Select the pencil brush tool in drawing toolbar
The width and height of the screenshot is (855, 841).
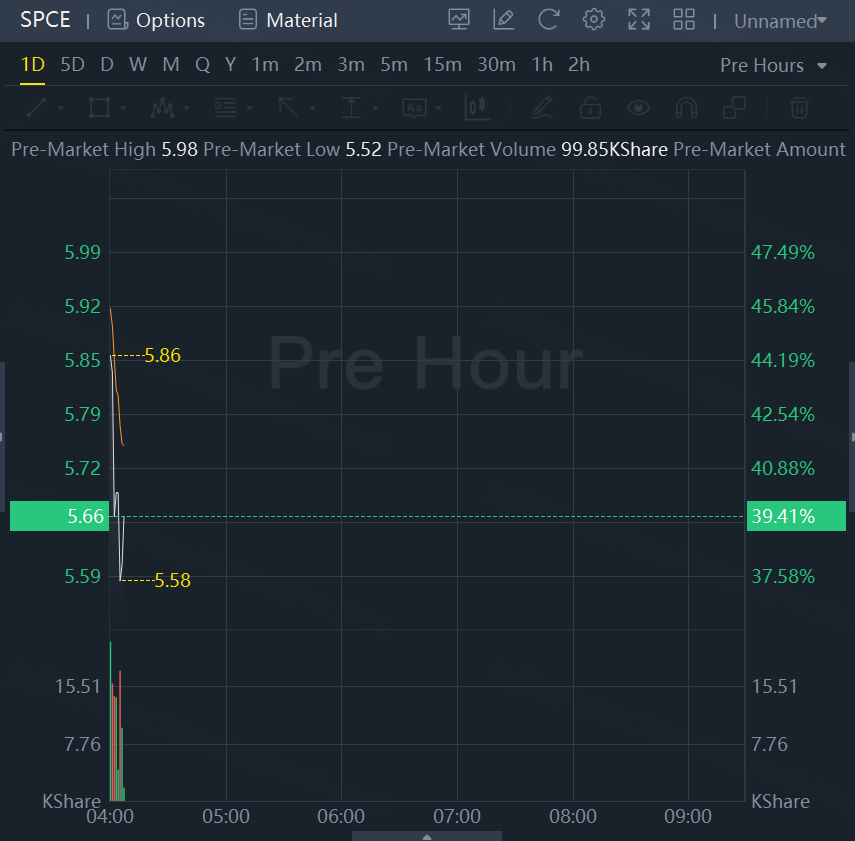click(x=542, y=107)
